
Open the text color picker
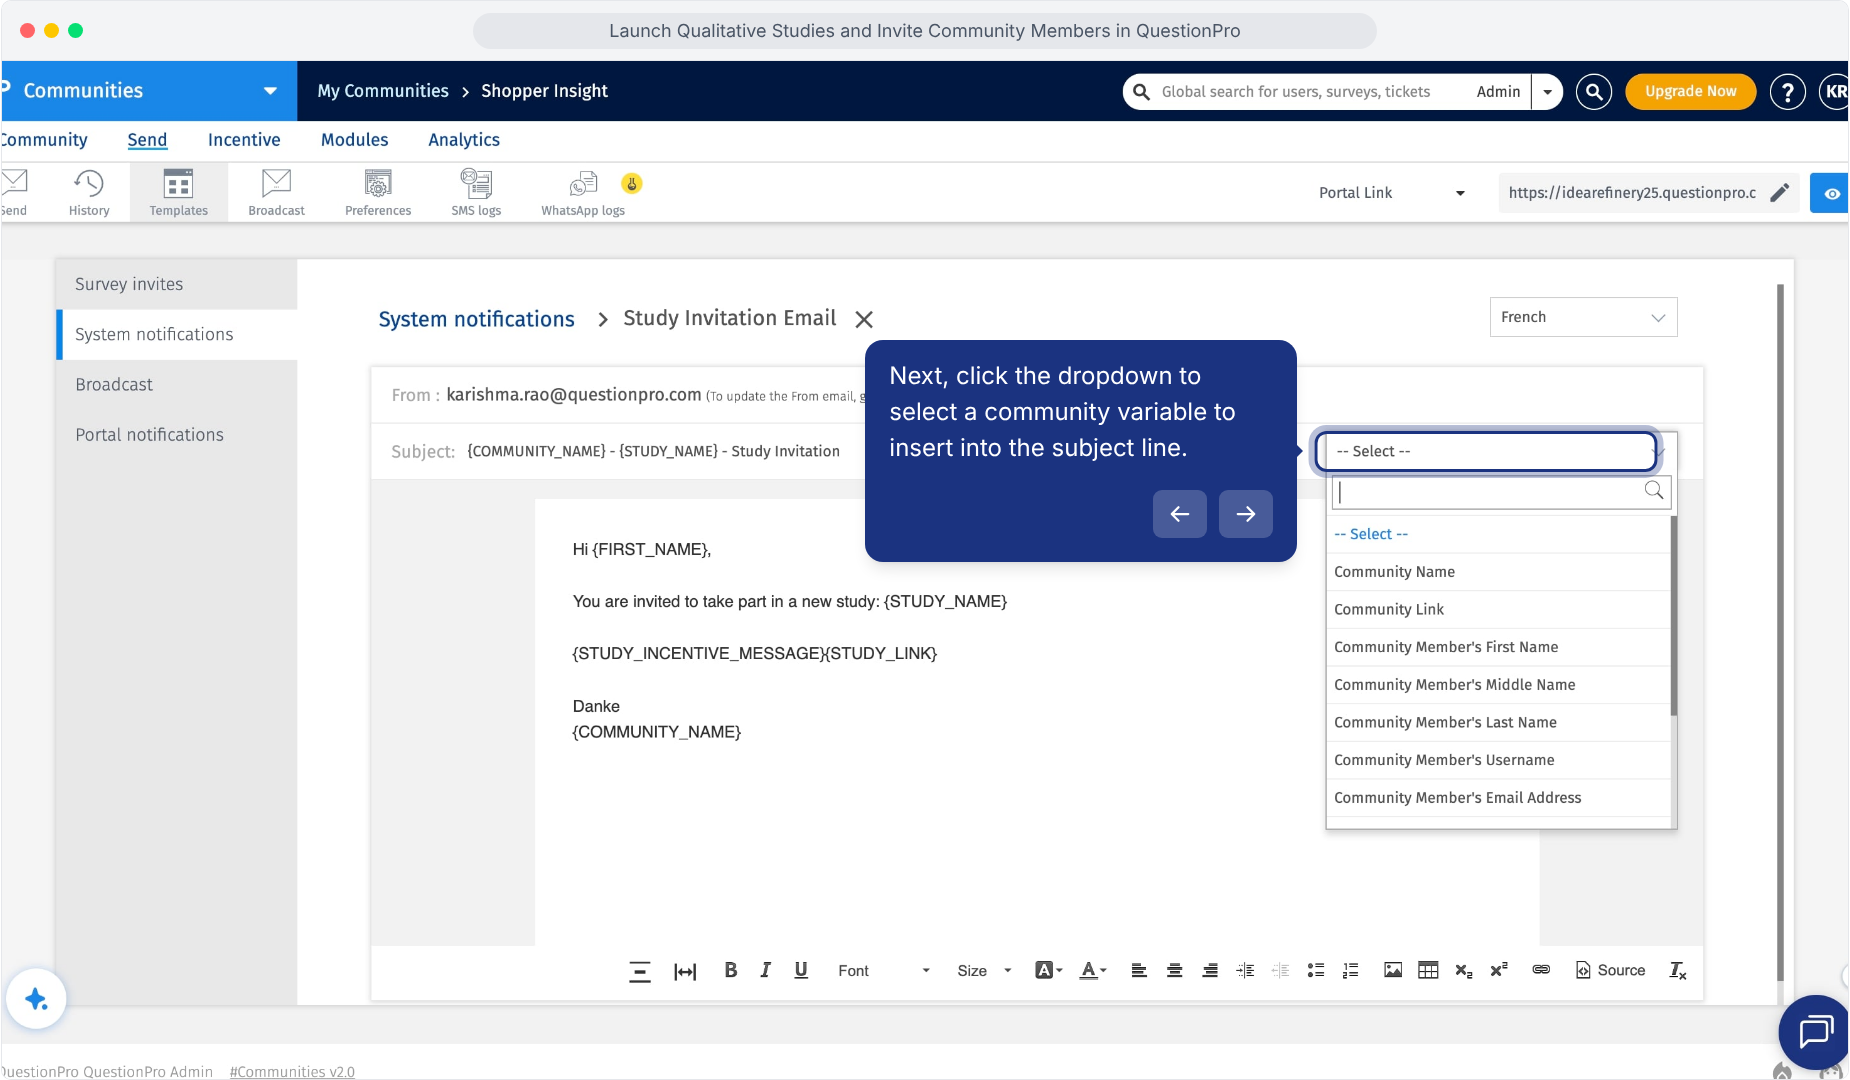(x=1093, y=970)
